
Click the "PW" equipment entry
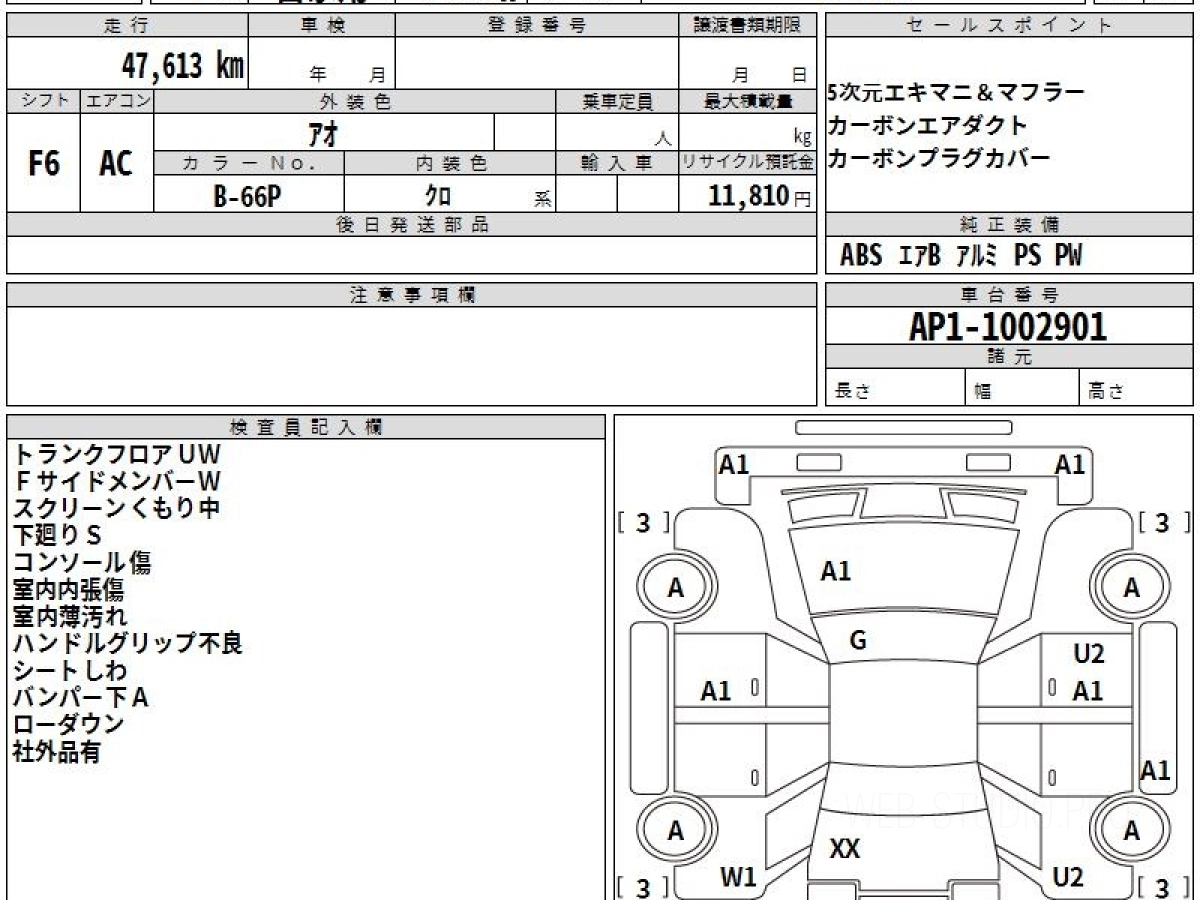click(1068, 256)
